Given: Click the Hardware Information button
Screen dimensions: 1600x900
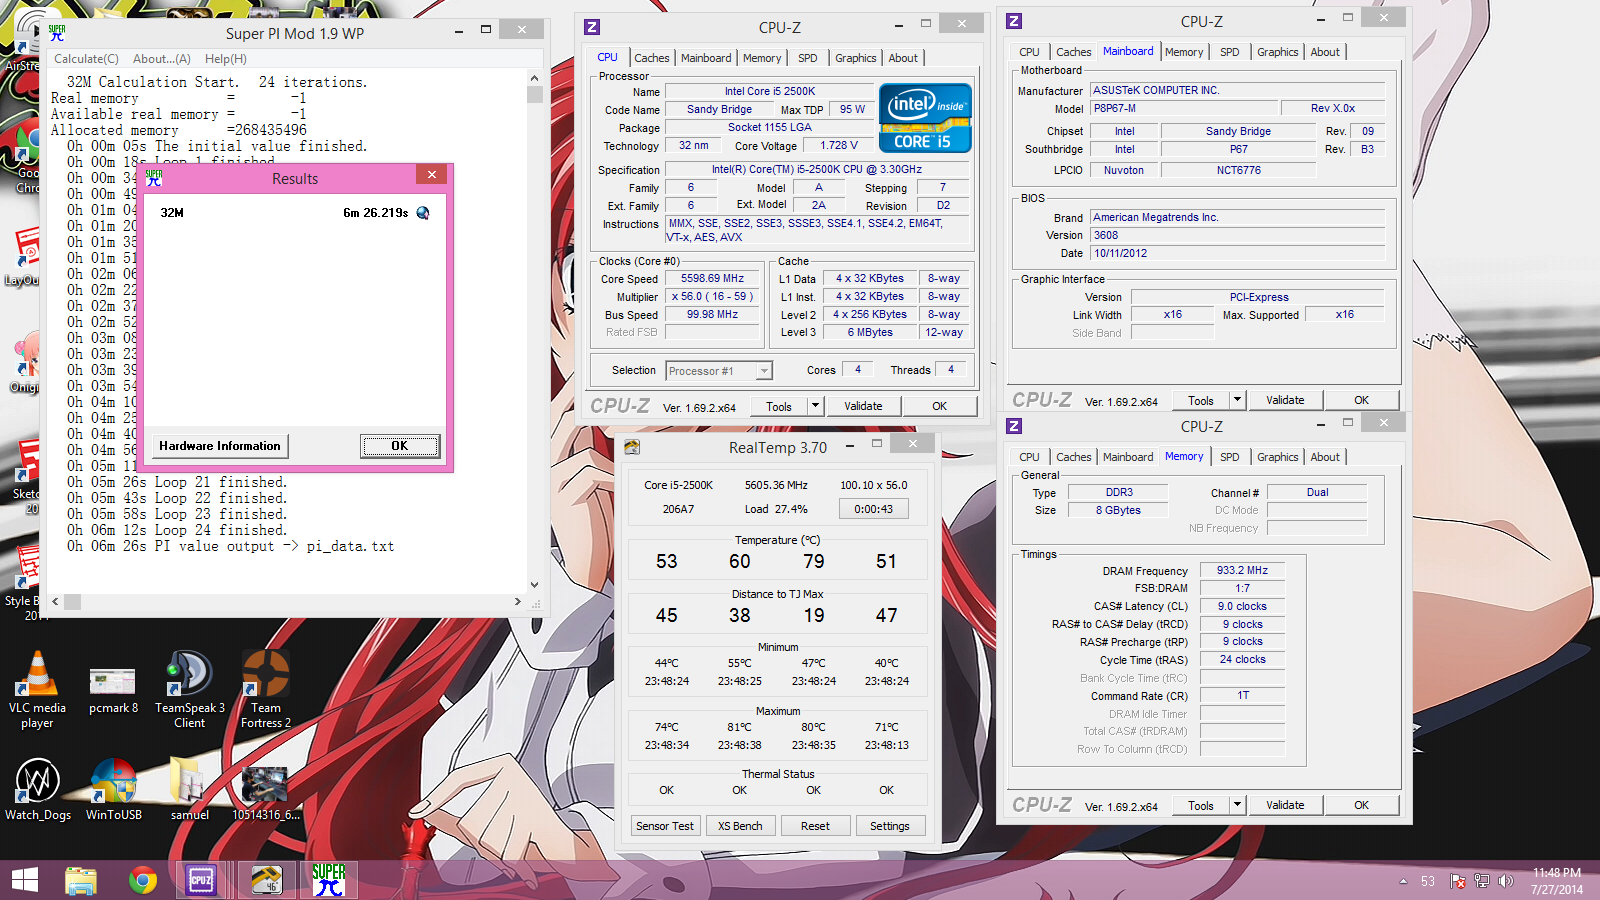Looking at the screenshot, I should (x=220, y=446).
